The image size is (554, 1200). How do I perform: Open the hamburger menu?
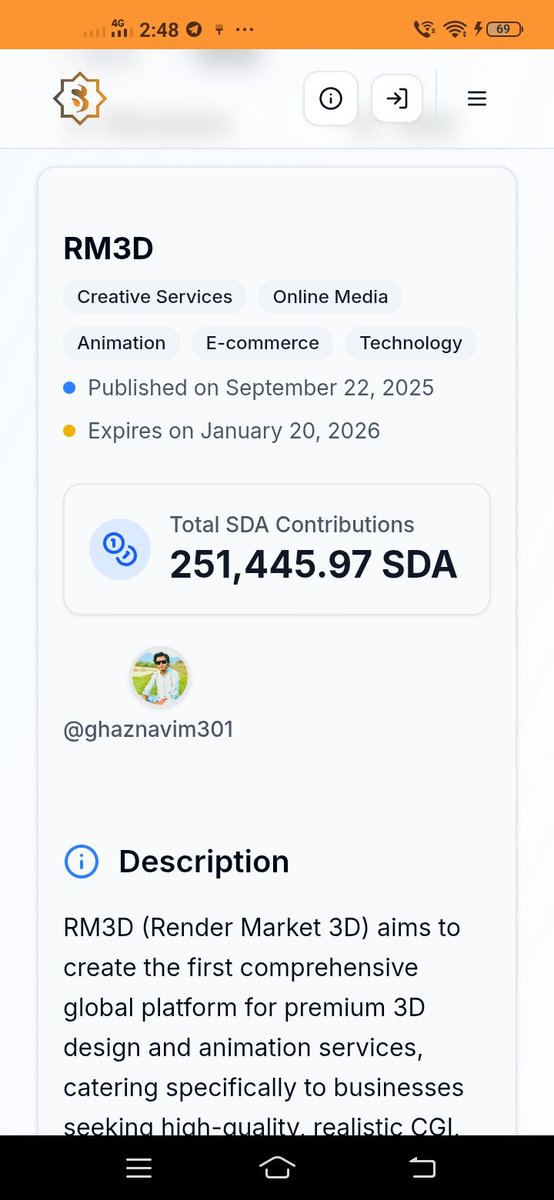point(477,99)
